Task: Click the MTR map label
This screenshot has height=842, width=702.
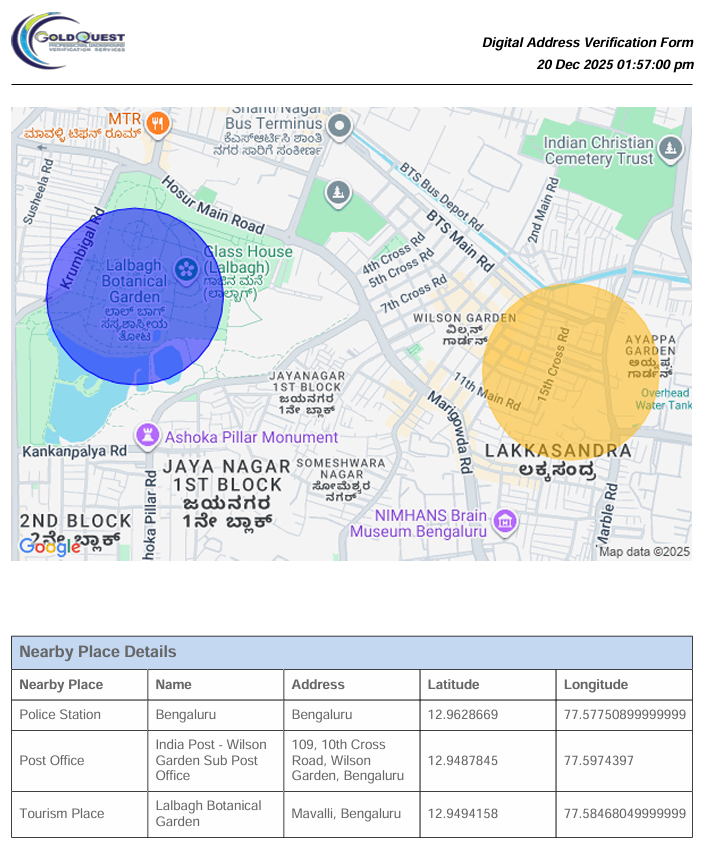Action: click(125, 119)
